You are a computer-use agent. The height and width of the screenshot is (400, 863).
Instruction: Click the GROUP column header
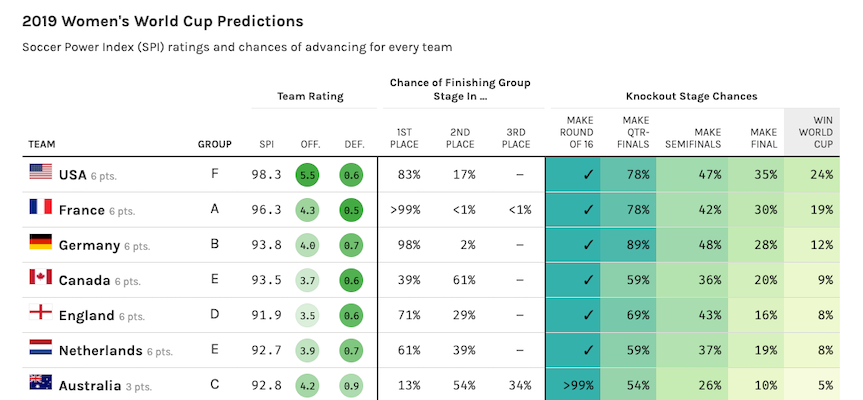215,145
